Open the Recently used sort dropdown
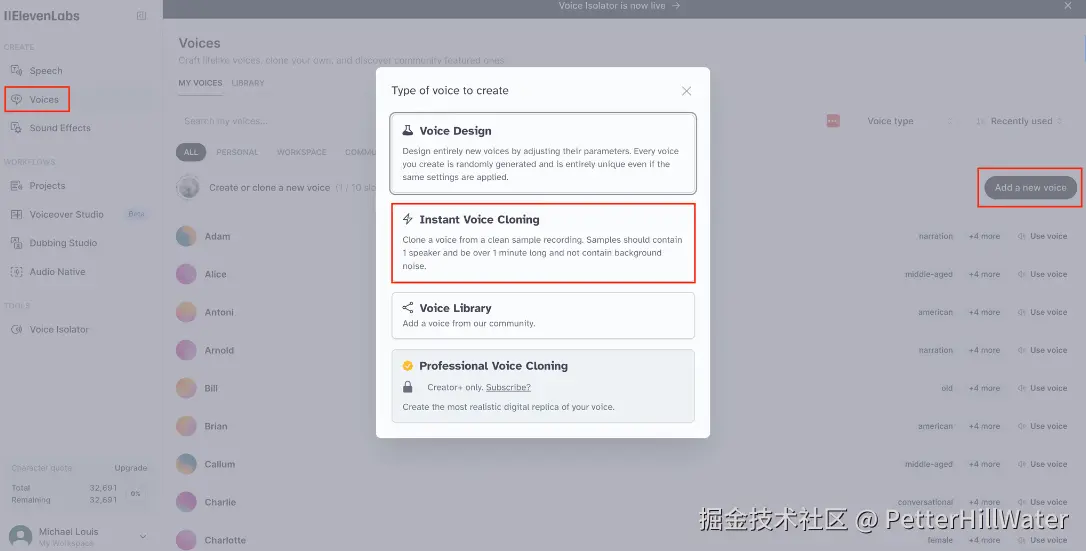The height and width of the screenshot is (551, 1086). coord(1020,121)
